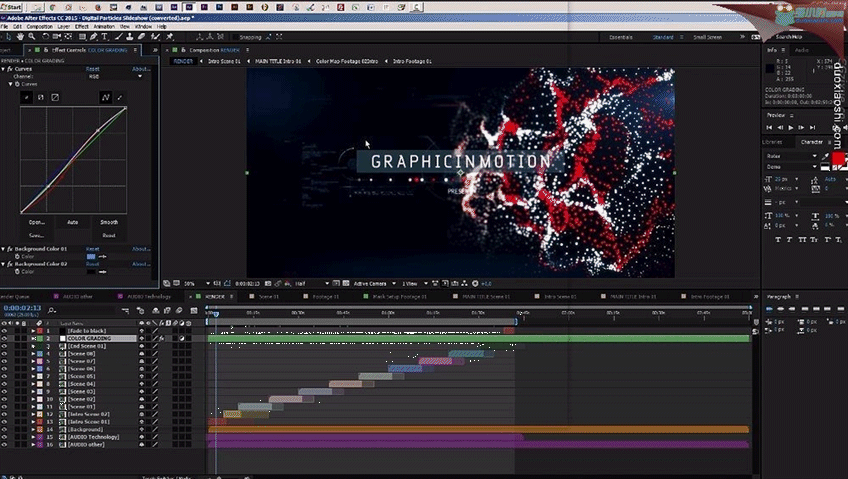
Task: Click the Open button under curves
Action: tap(37, 222)
